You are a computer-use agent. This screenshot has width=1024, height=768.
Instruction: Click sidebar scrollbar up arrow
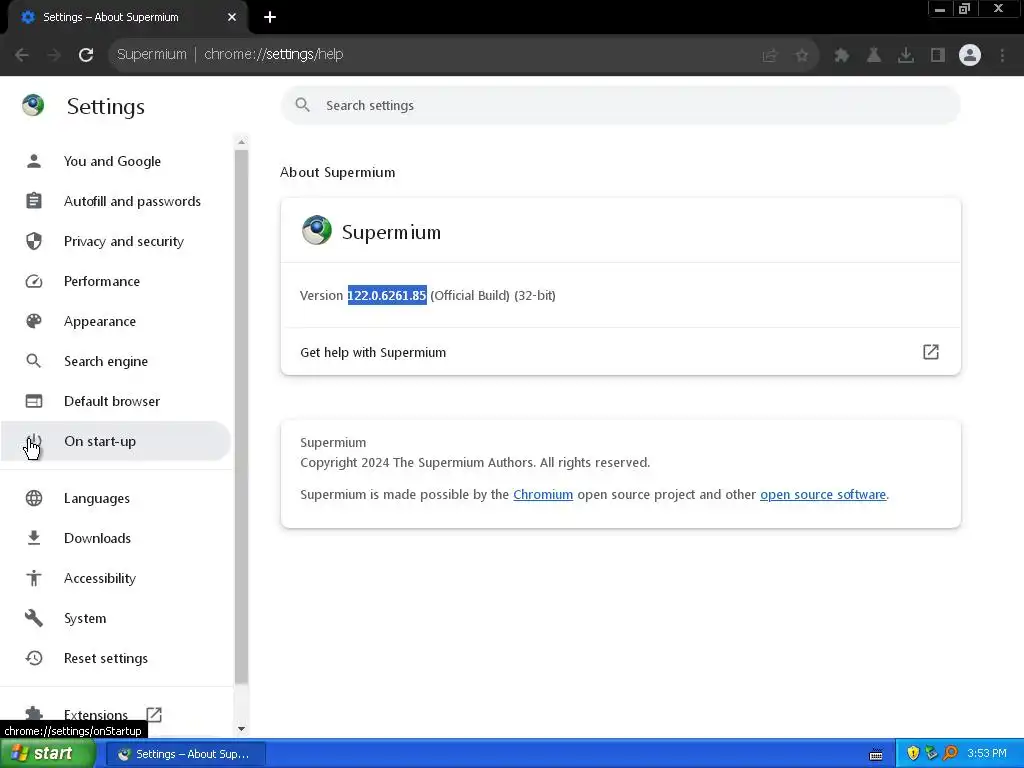pos(242,142)
